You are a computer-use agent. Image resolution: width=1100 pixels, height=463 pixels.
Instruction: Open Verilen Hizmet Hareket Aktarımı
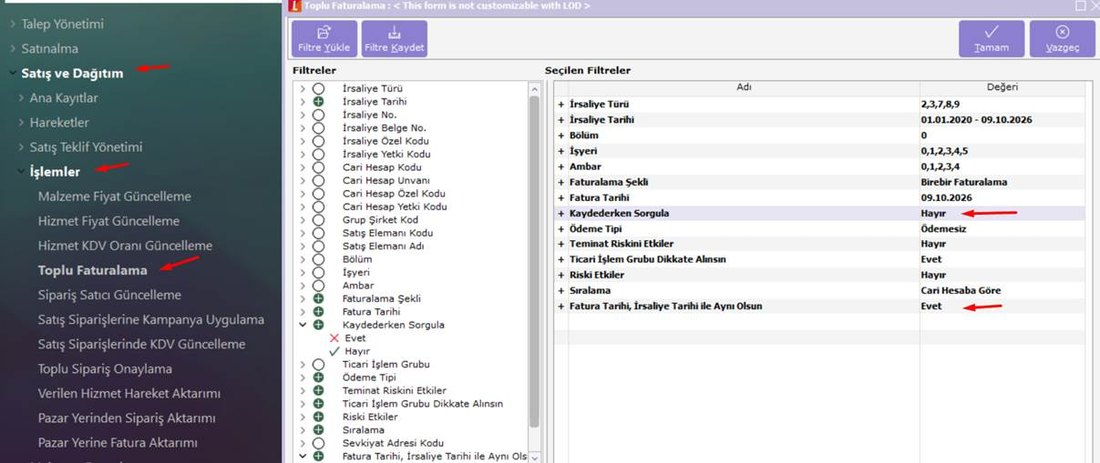pyautogui.click(x=129, y=393)
